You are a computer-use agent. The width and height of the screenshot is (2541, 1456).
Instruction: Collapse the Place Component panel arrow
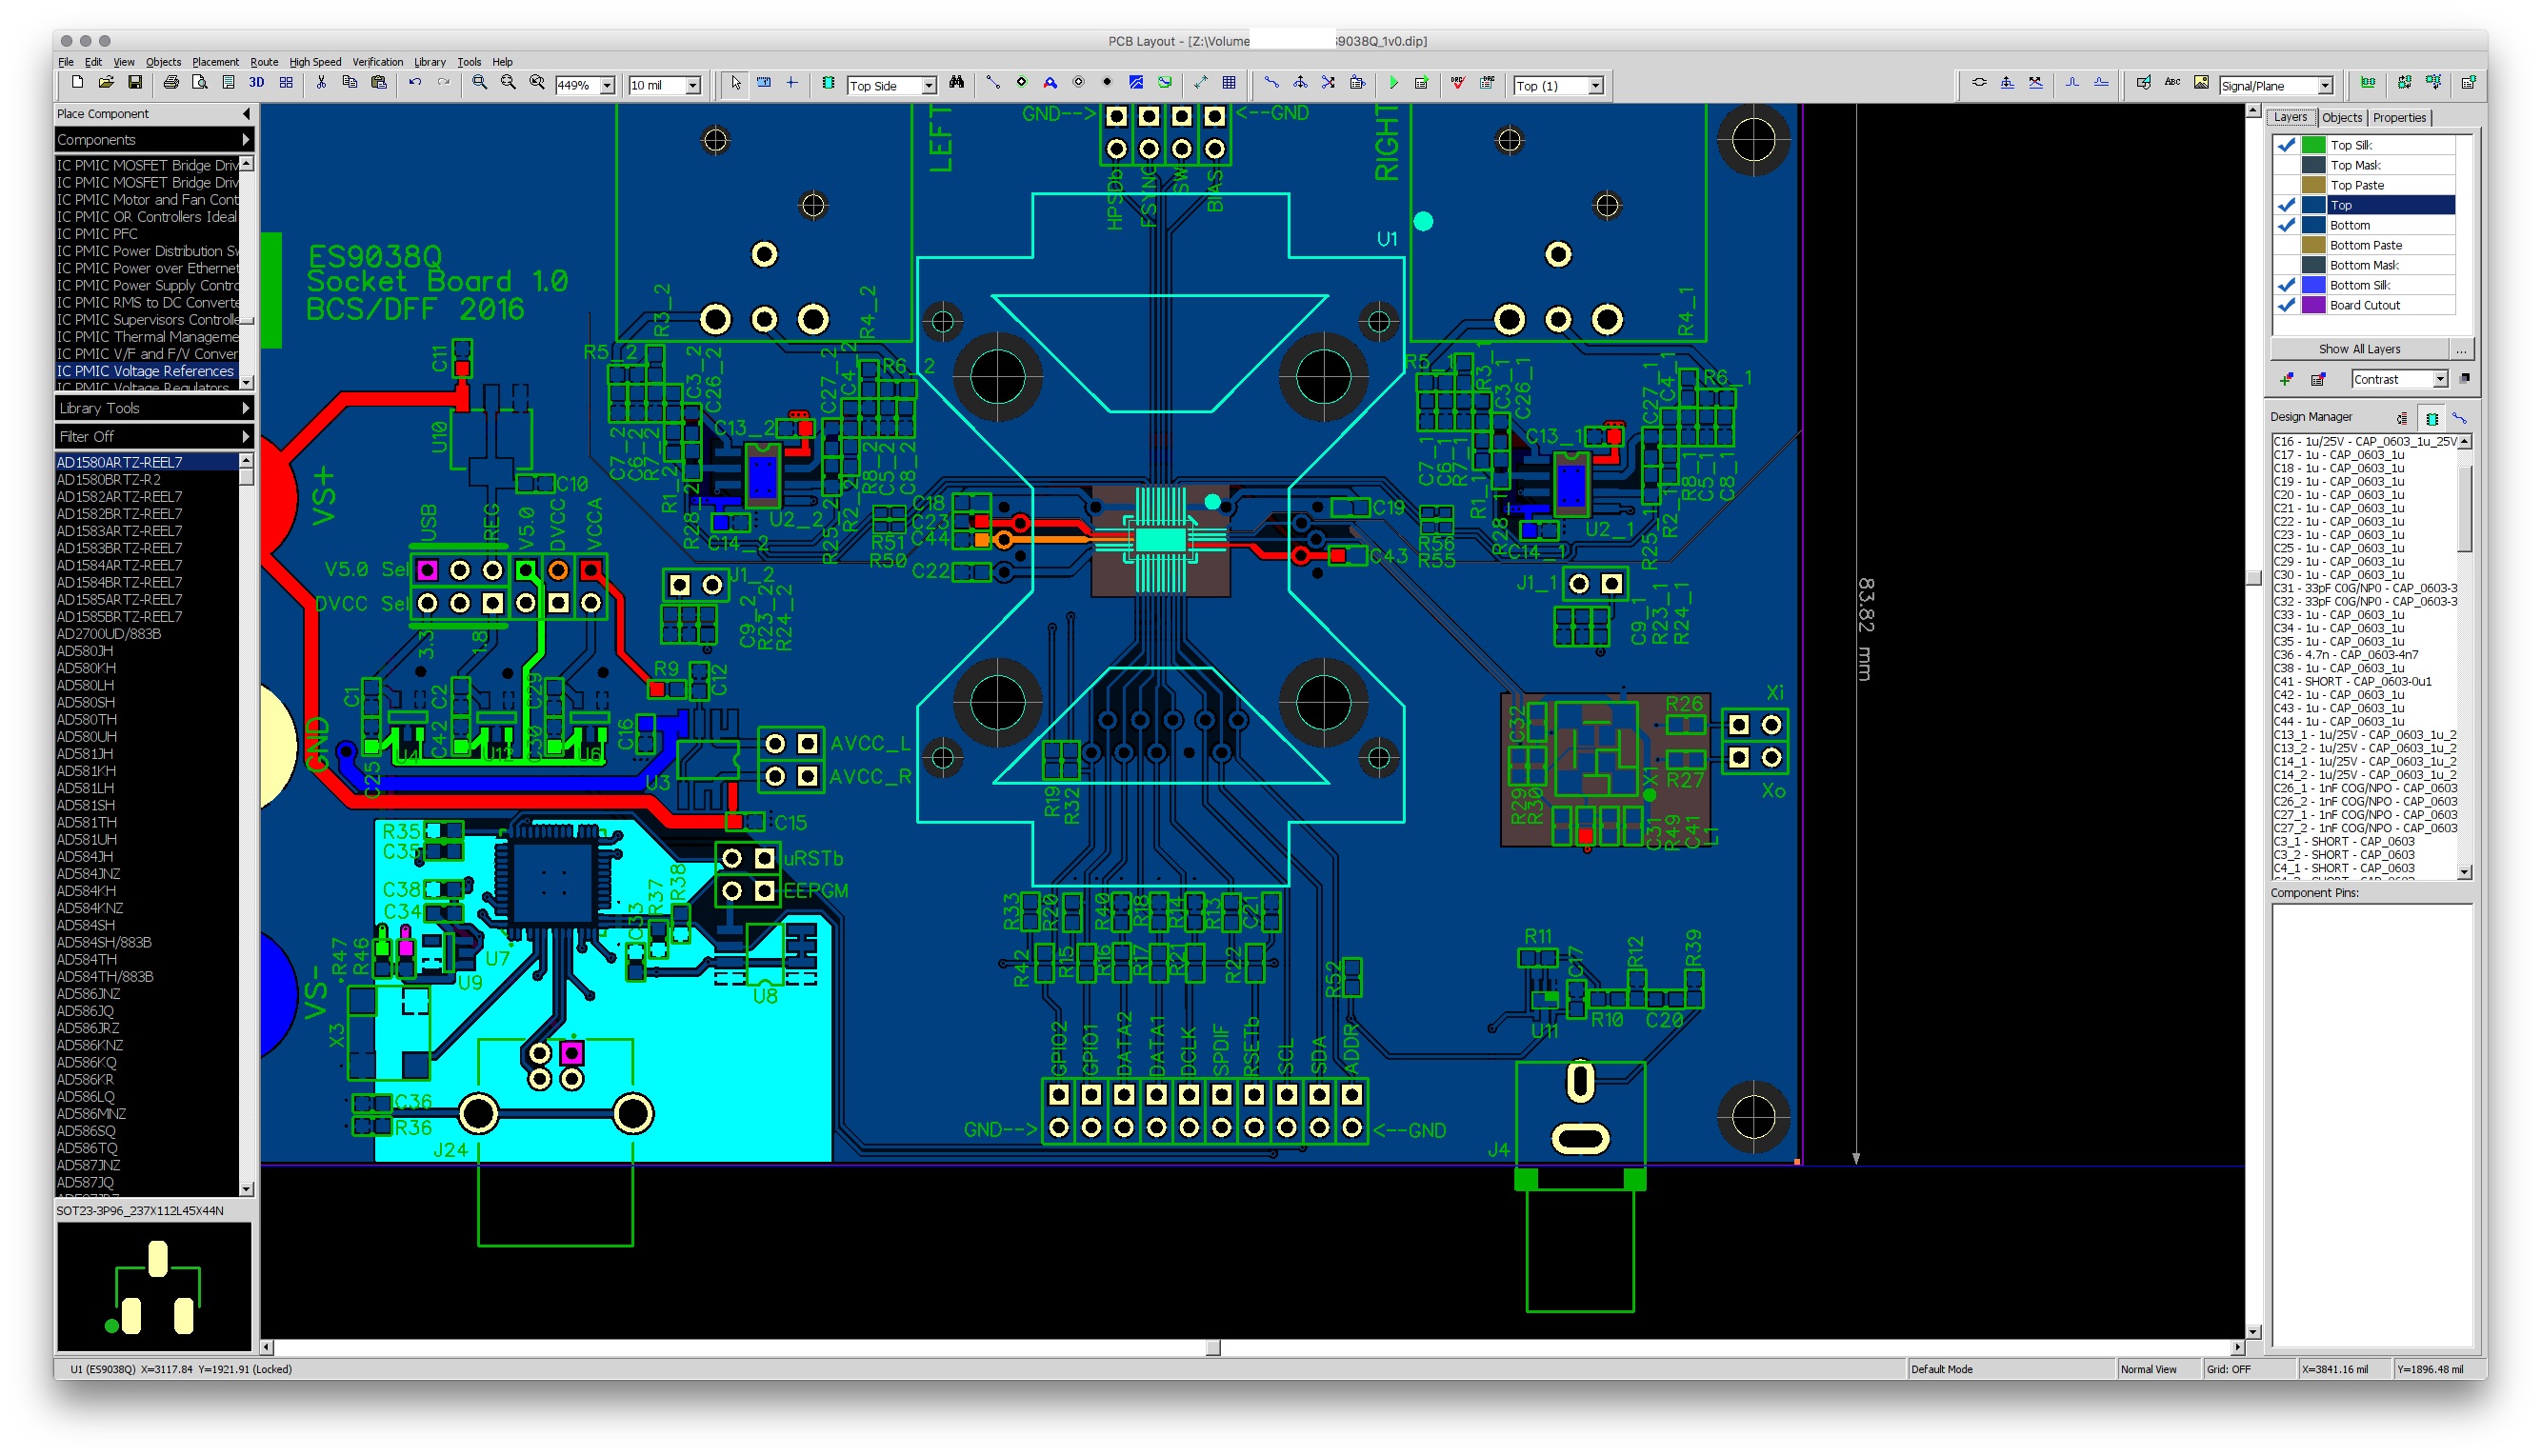[246, 114]
